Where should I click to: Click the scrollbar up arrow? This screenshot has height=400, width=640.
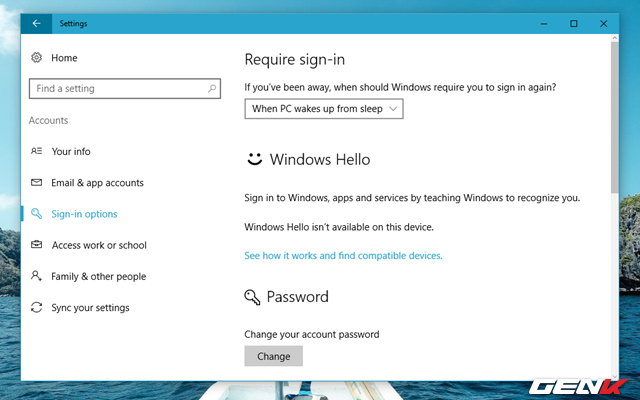tap(615, 38)
